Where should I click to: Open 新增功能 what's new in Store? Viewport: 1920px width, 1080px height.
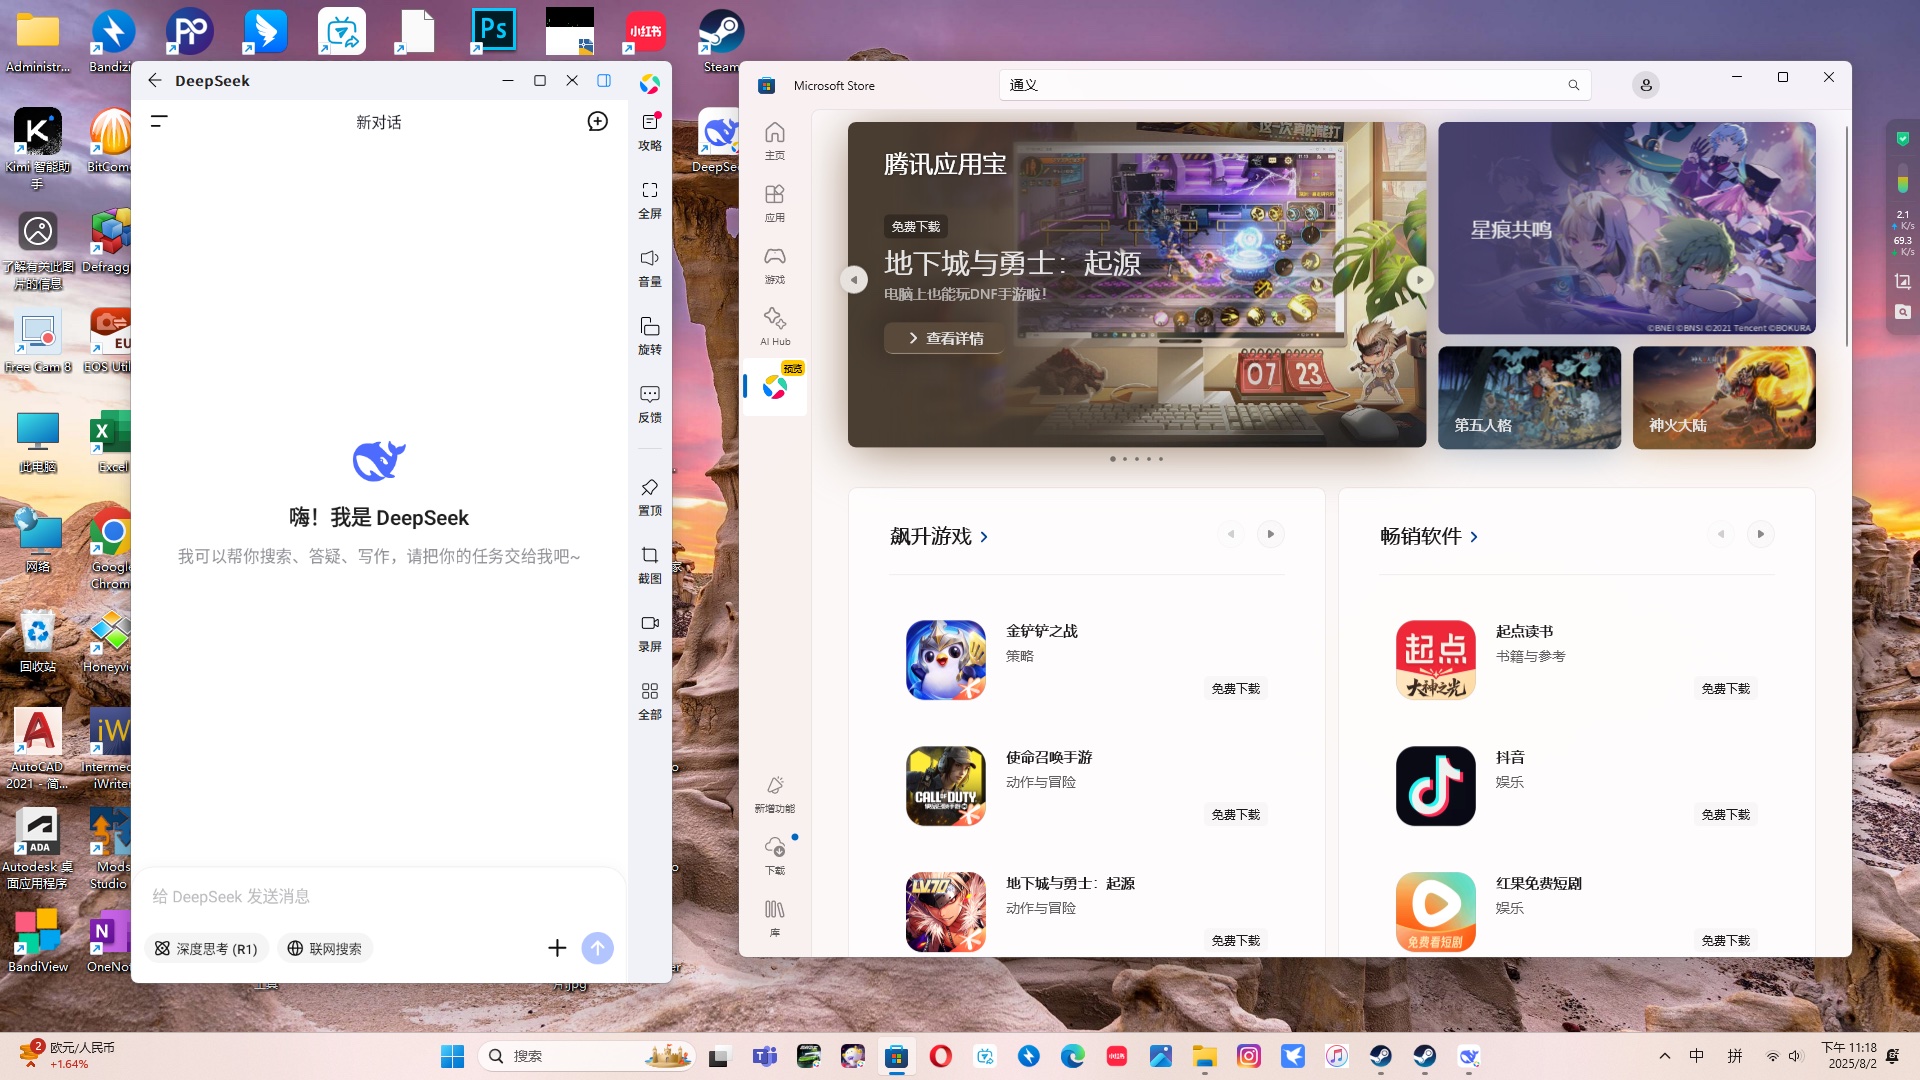[775, 795]
